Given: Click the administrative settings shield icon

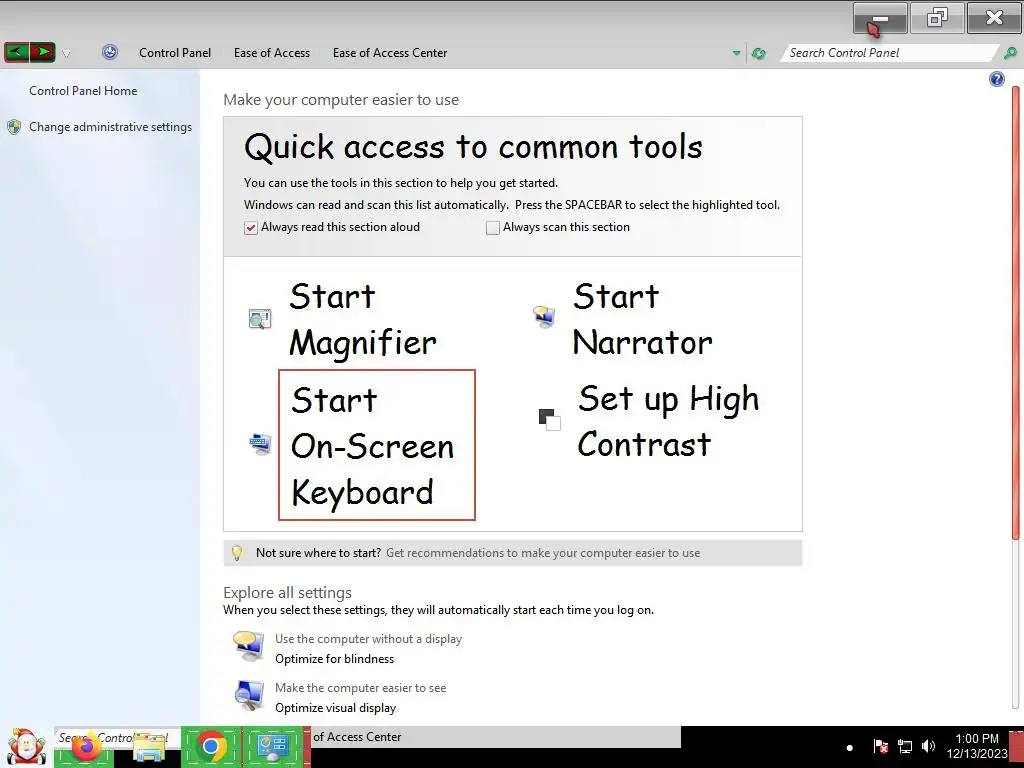Looking at the screenshot, I should [x=14, y=127].
